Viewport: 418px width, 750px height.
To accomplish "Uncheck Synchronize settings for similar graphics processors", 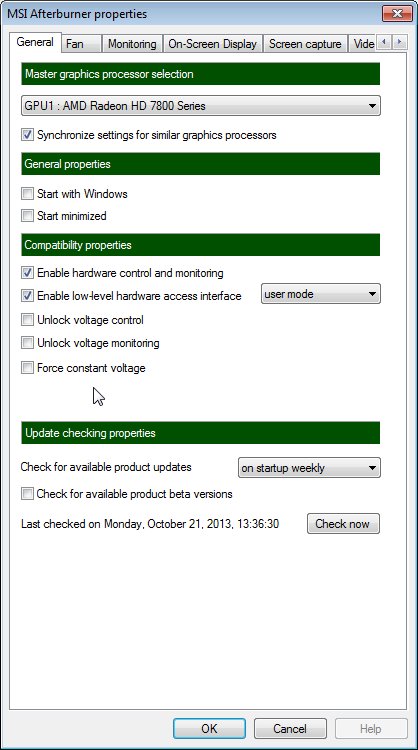I will (27, 135).
